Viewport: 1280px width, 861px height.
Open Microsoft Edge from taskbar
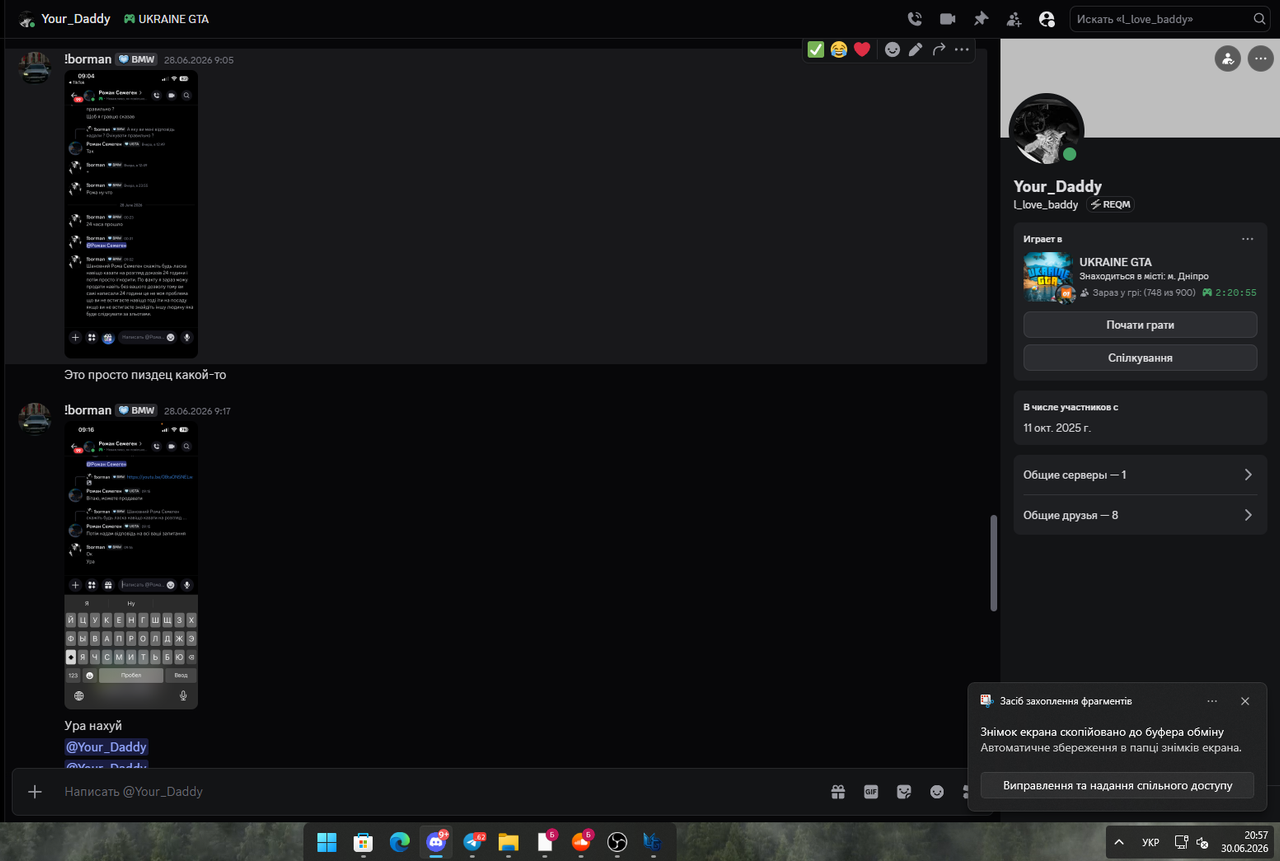tap(399, 842)
